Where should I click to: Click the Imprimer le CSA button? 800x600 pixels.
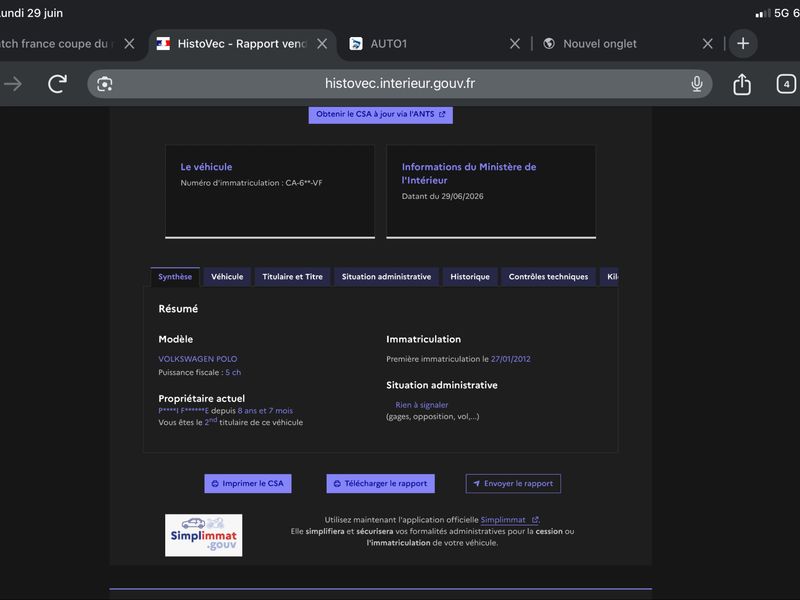tap(248, 483)
